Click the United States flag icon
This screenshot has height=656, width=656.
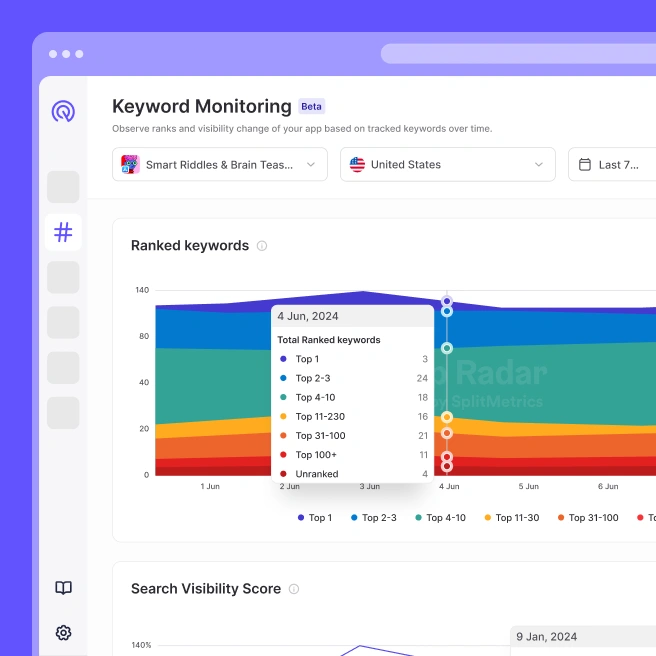click(357, 164)
